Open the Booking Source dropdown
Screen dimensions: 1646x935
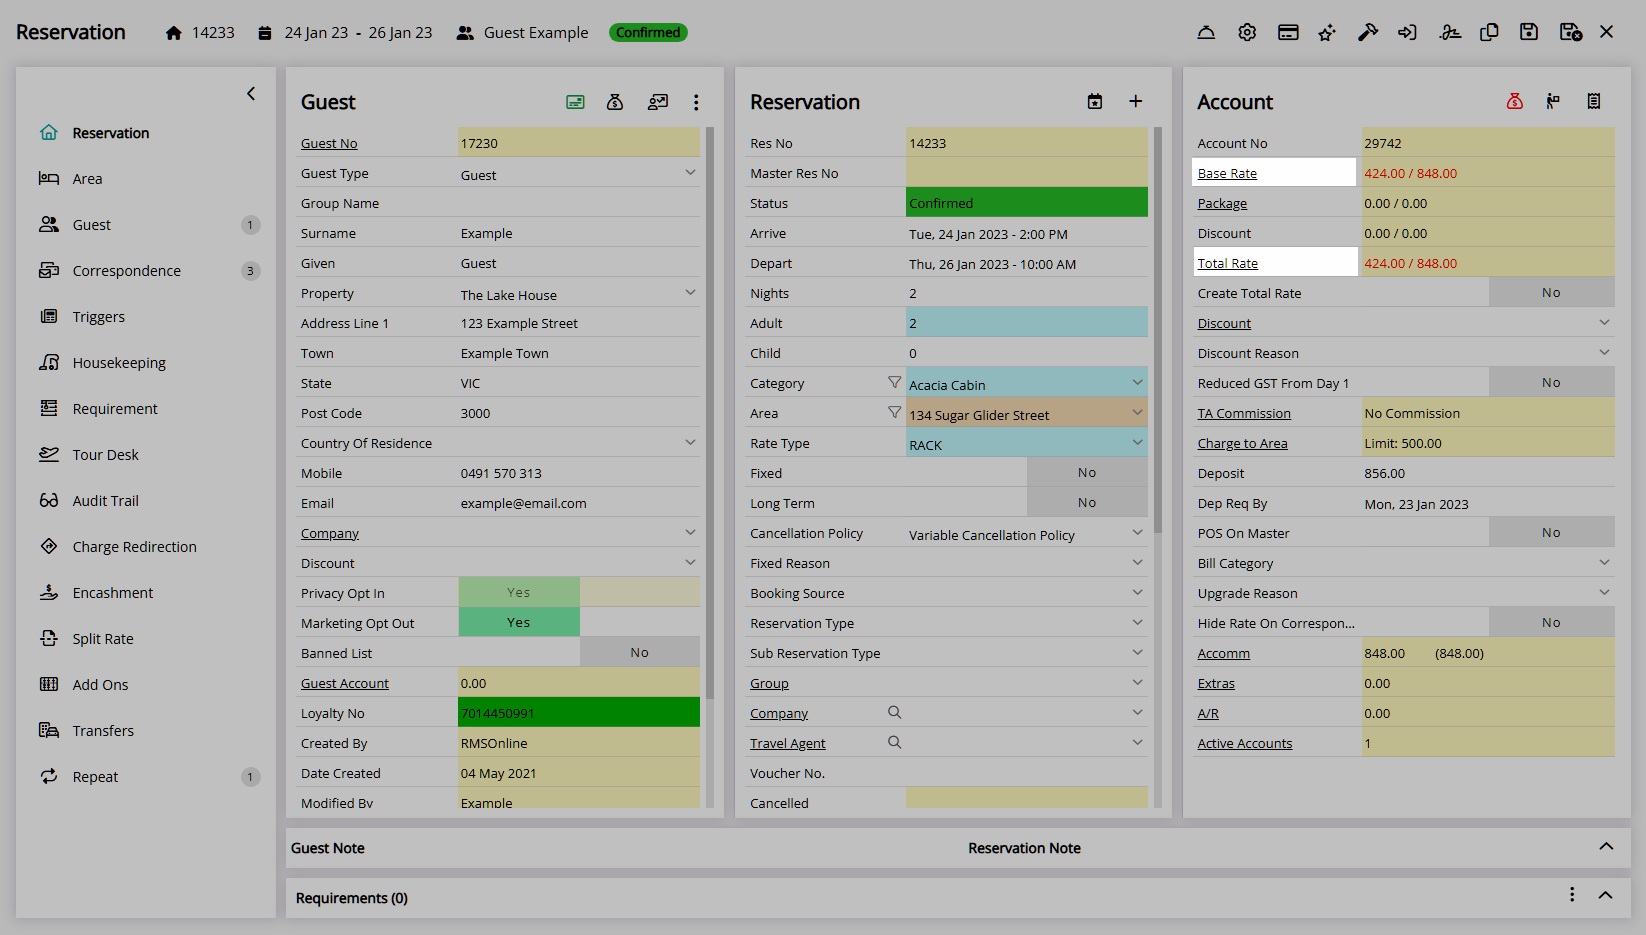click(x=1137, y=592)
